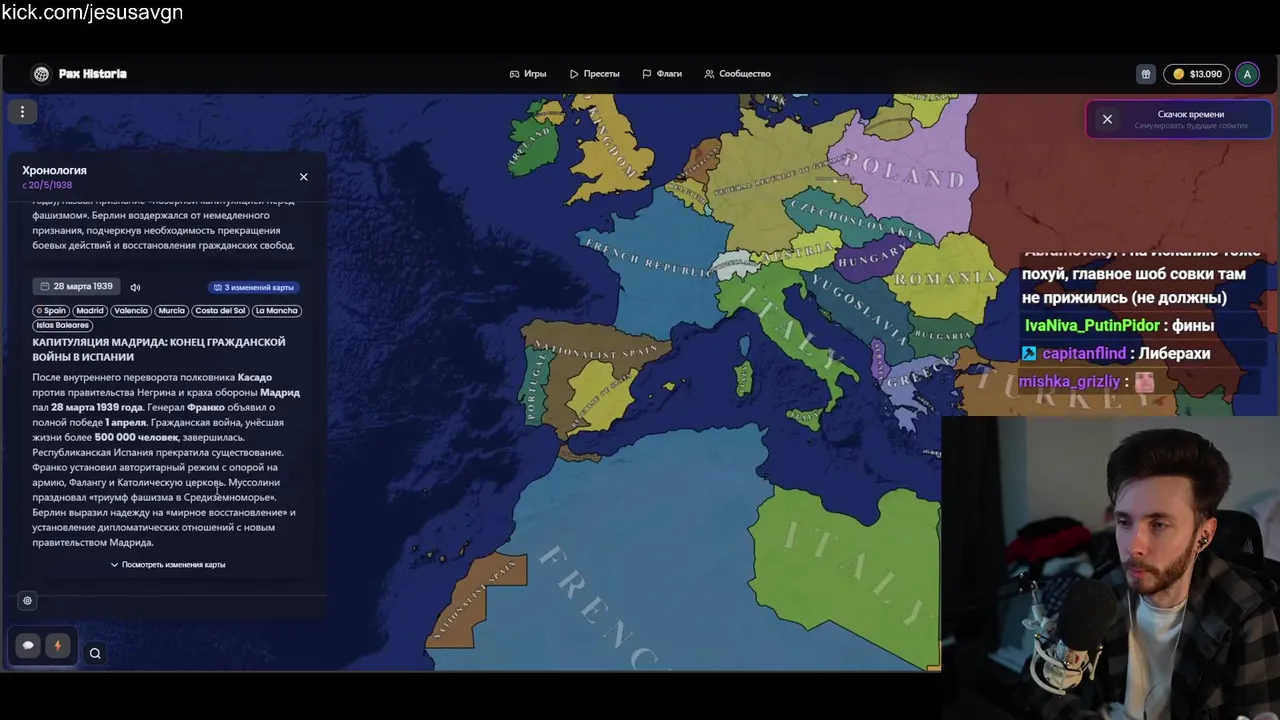The image size is (1280, 720).
Task: Click the NATIONALIST SPAIN map label
Action: [596, 351]
